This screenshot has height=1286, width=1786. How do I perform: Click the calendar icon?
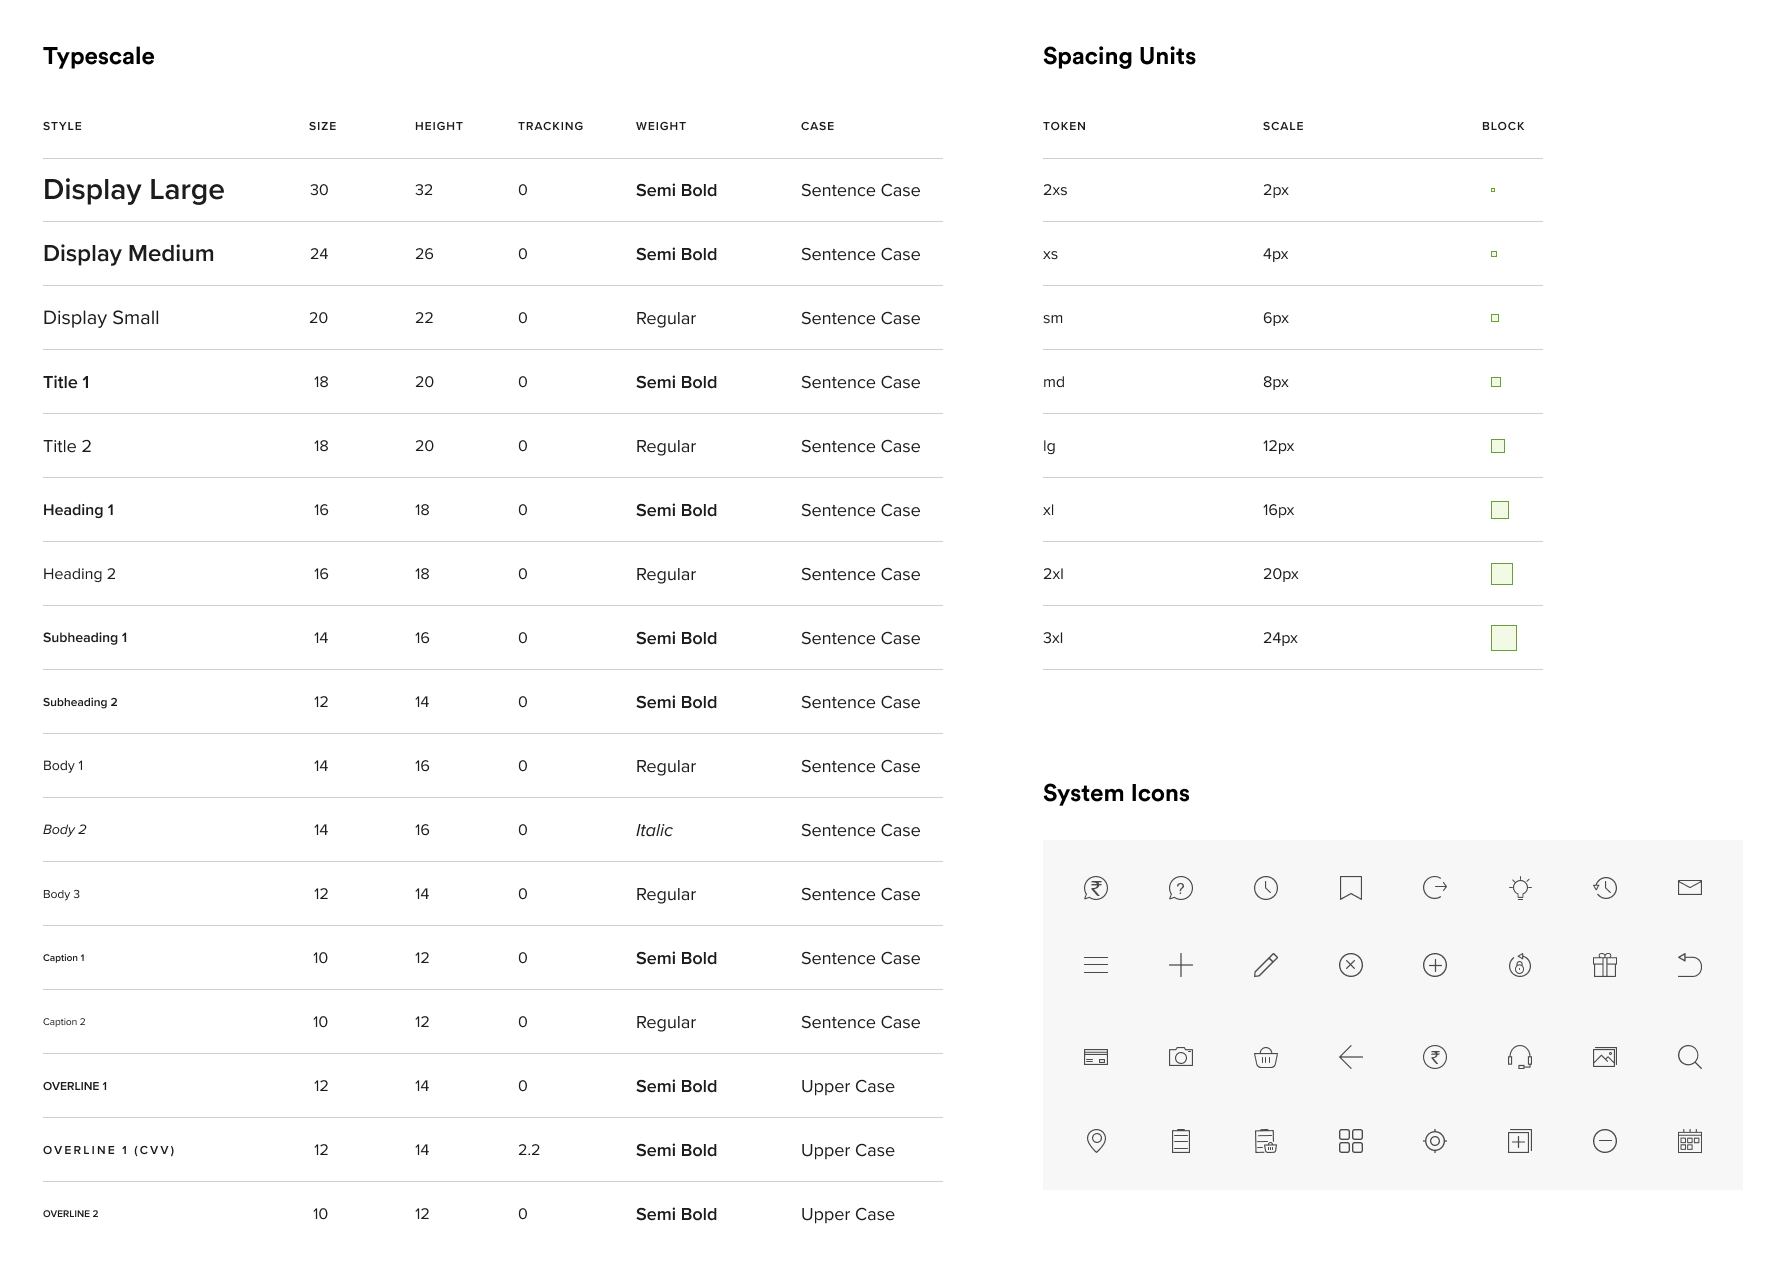coord(1690,1141)
